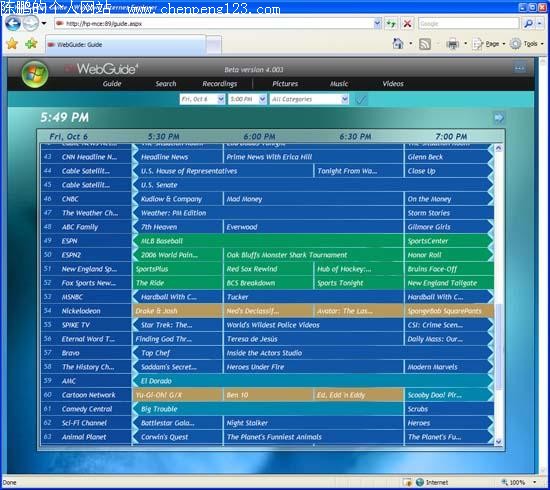Open the Gilmore Girls program
Screen dimensions: 550x490
(x=449, y=227)
